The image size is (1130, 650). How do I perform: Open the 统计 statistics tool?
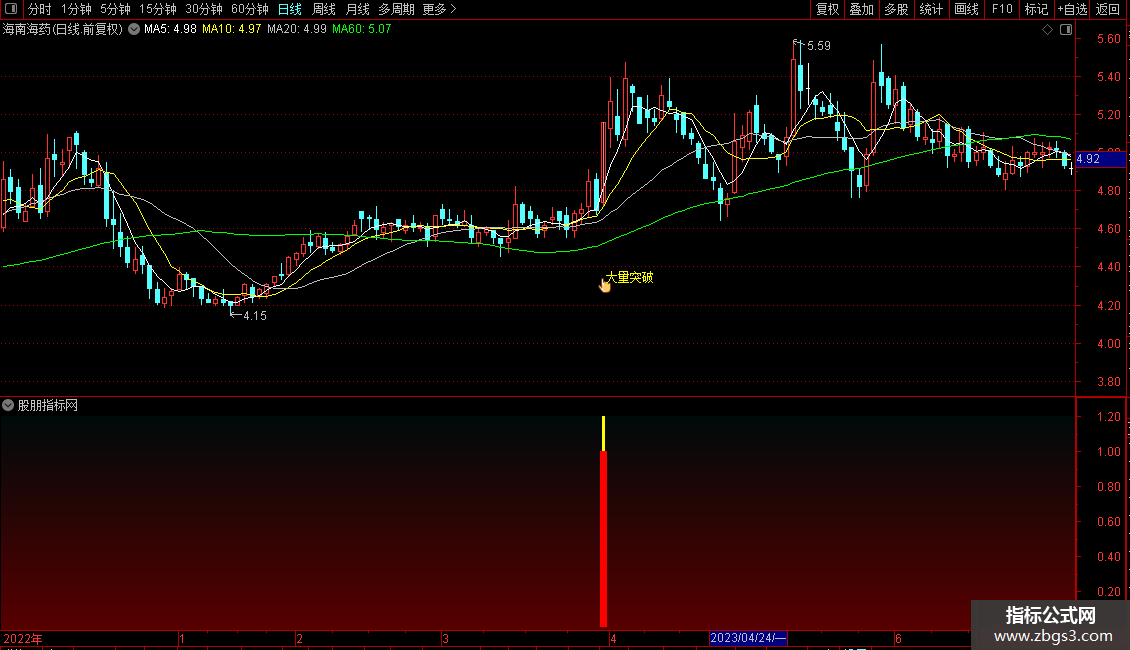click(931, 9)
